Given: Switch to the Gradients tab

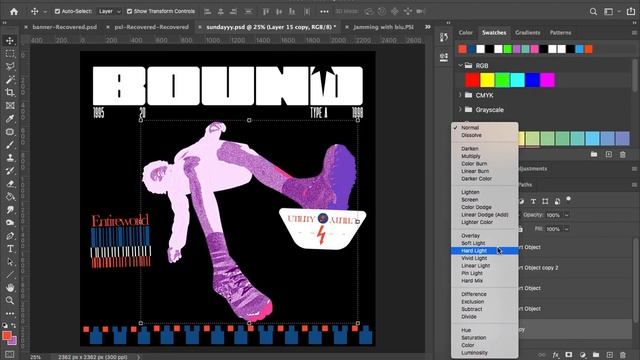Looking at the screenshot, I should coord(527,33).
